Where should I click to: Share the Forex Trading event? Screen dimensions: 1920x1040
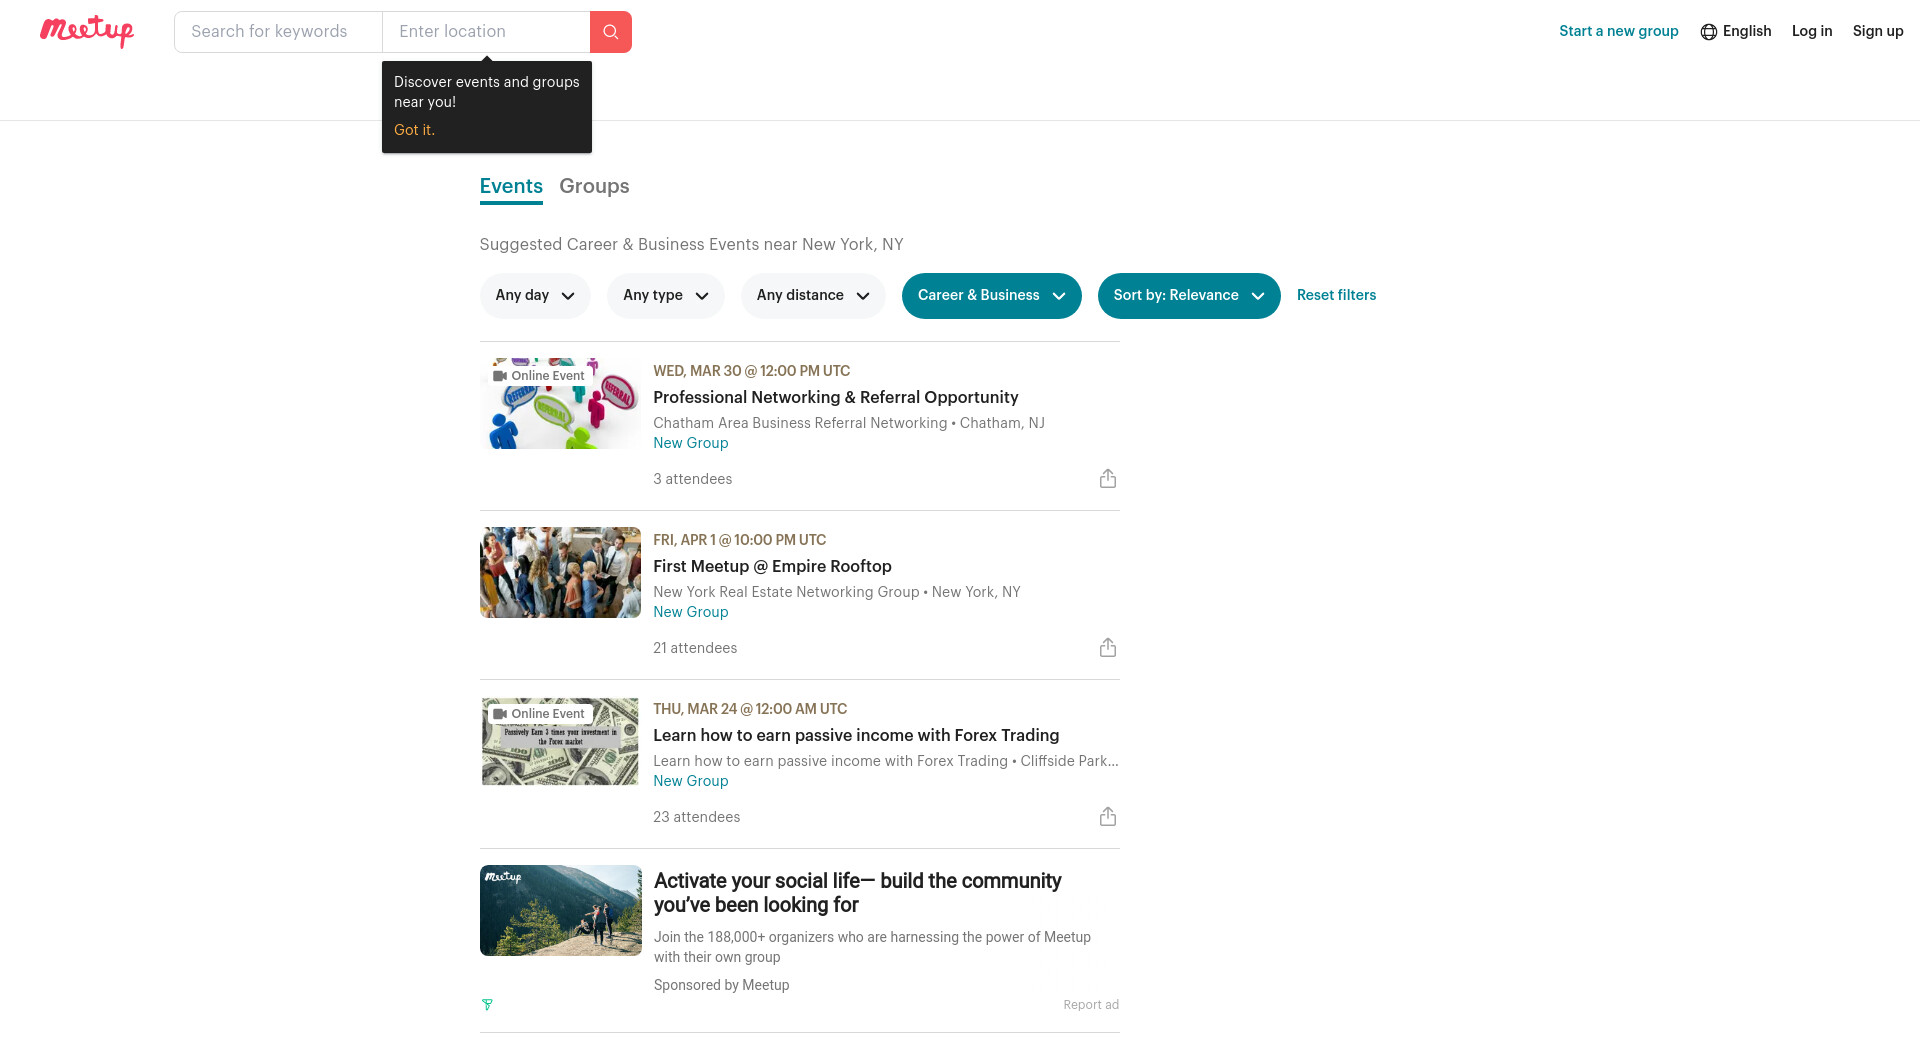[1108, 817]
